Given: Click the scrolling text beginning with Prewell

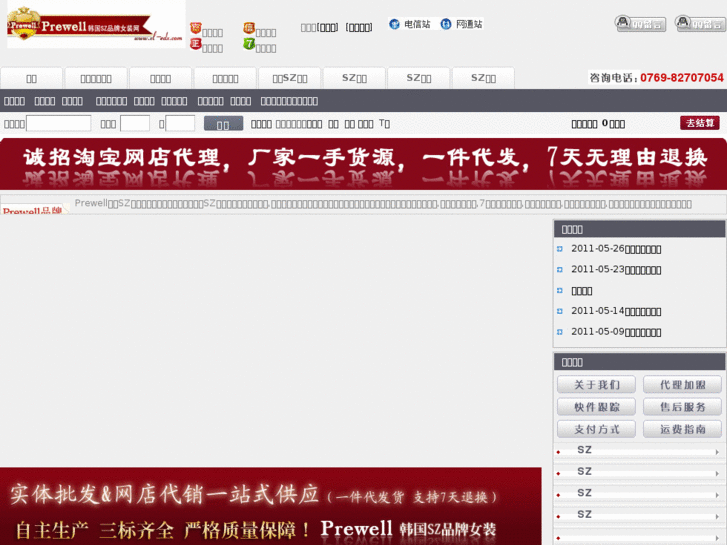Looking at the screenshot, I should tap(383, 204).
